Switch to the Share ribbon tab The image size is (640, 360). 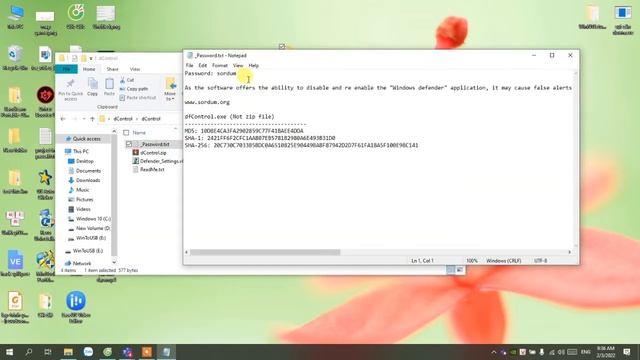coord(112,69)
